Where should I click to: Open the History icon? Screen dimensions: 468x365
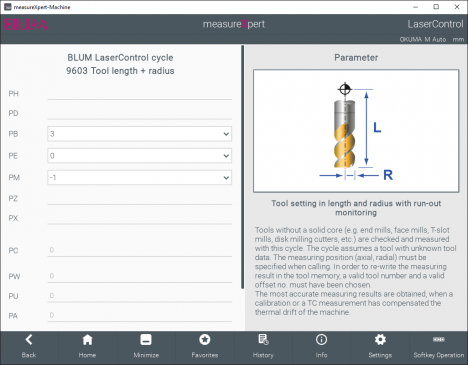(x=263, y=340)
